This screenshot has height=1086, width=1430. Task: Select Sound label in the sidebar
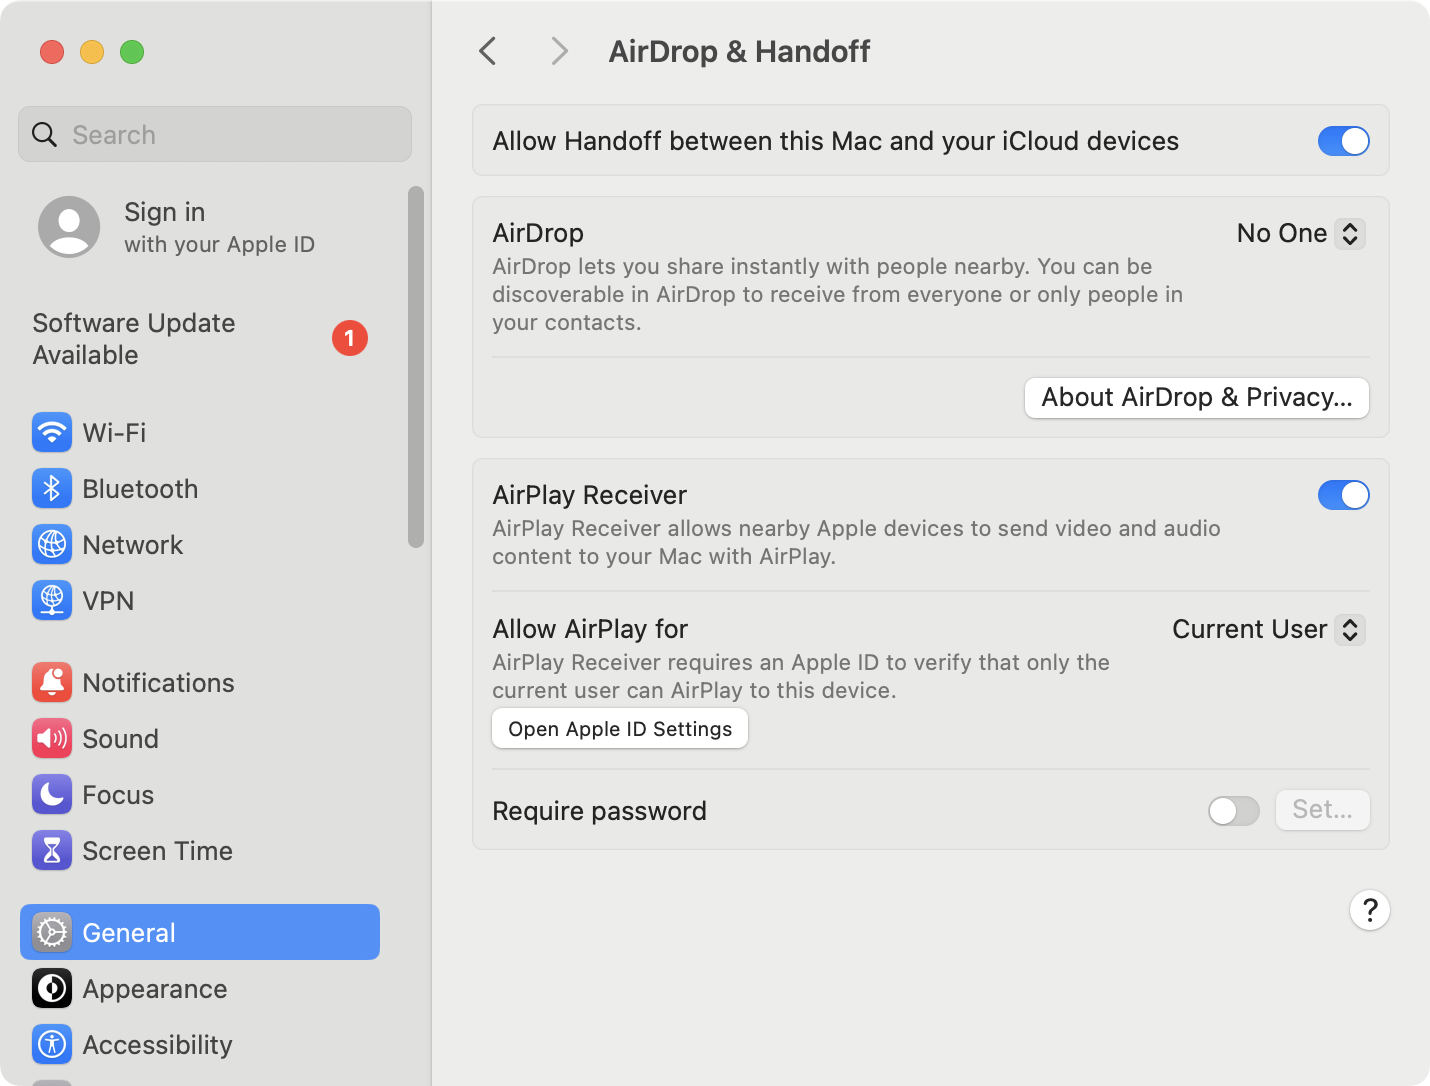[121, 739]
